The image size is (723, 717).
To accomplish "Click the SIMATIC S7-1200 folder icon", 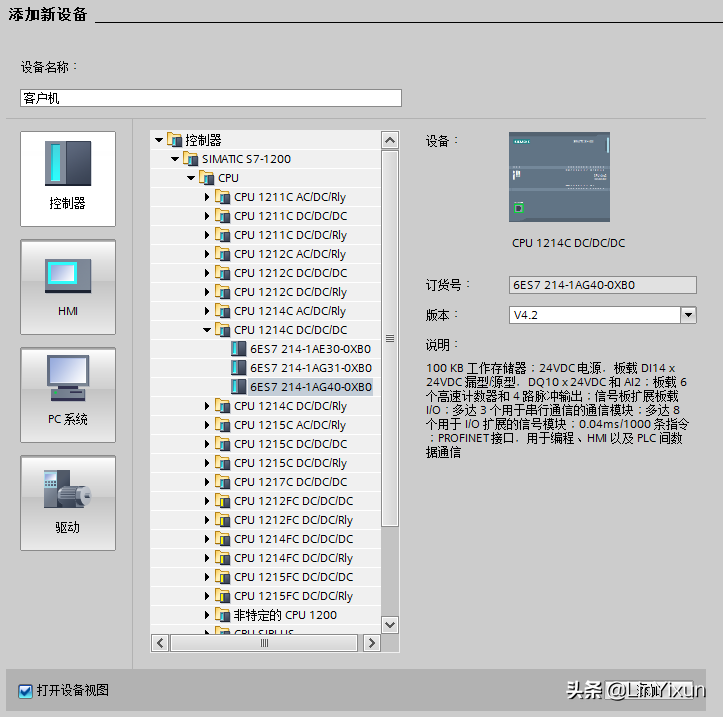I will 190,159.
